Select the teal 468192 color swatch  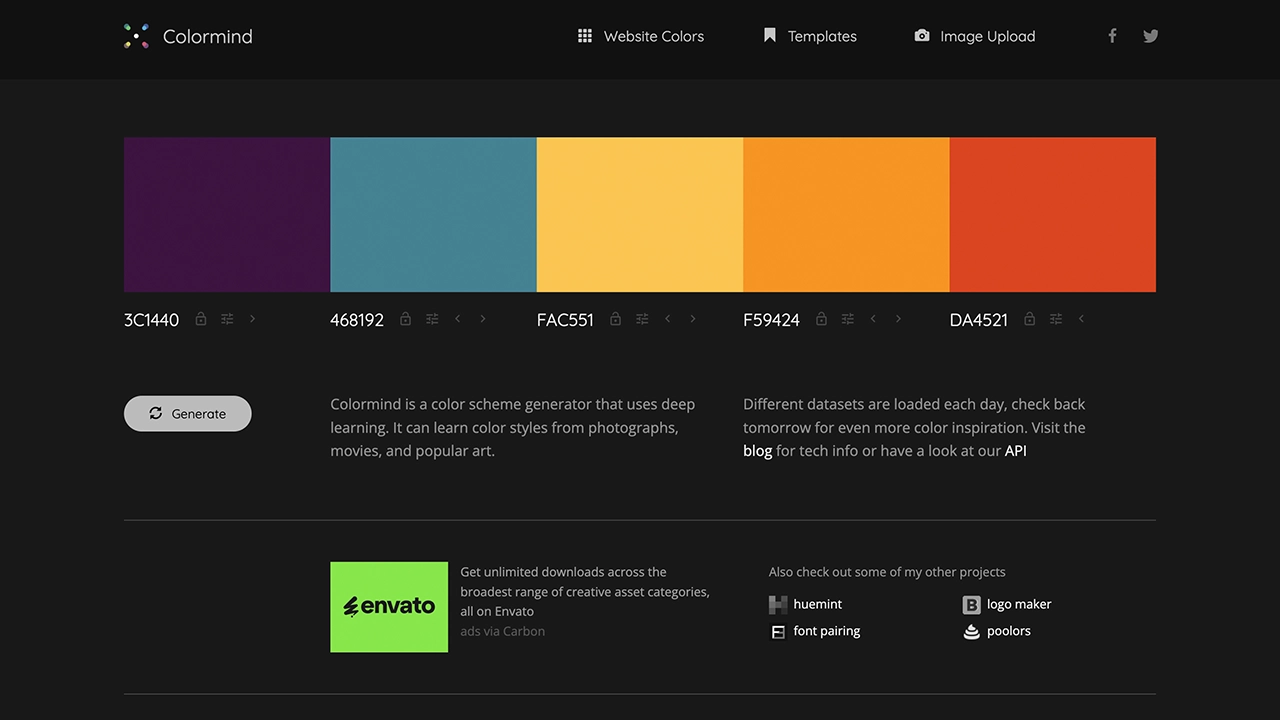pos(433,215)
